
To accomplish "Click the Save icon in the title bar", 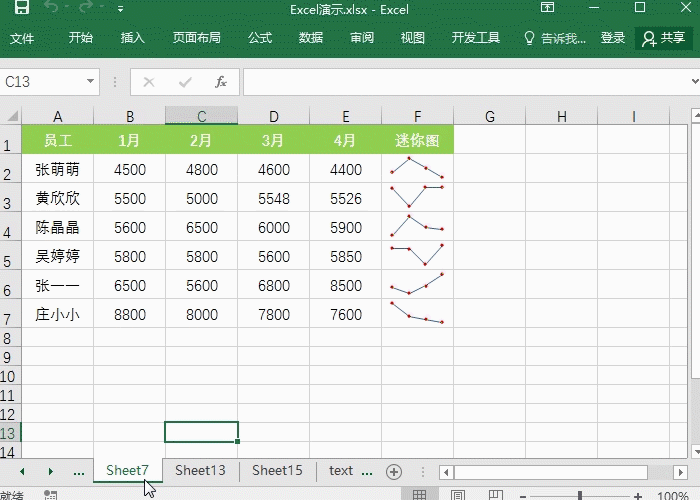I will (x=22, y=9).
